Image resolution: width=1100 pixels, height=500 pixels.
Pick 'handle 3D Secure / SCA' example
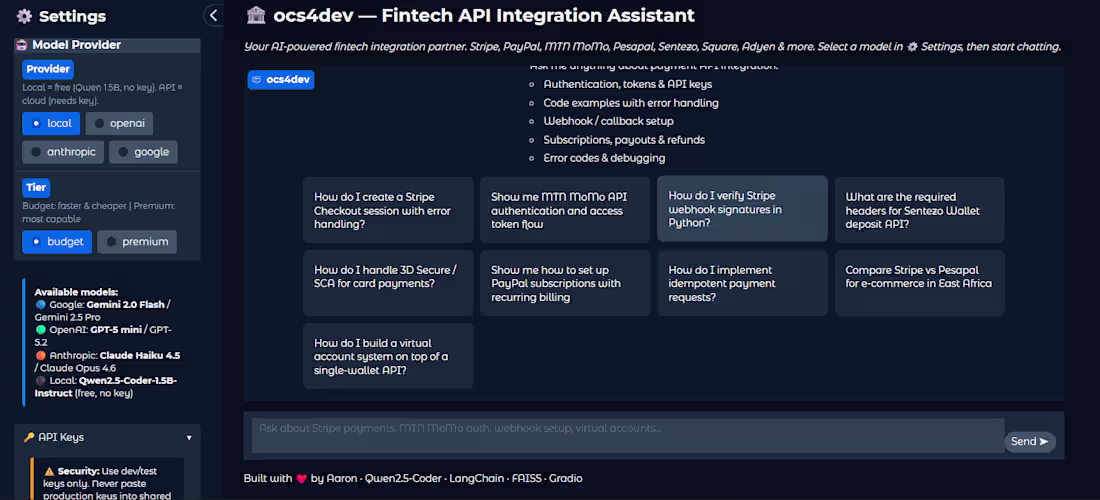(388, 283)
